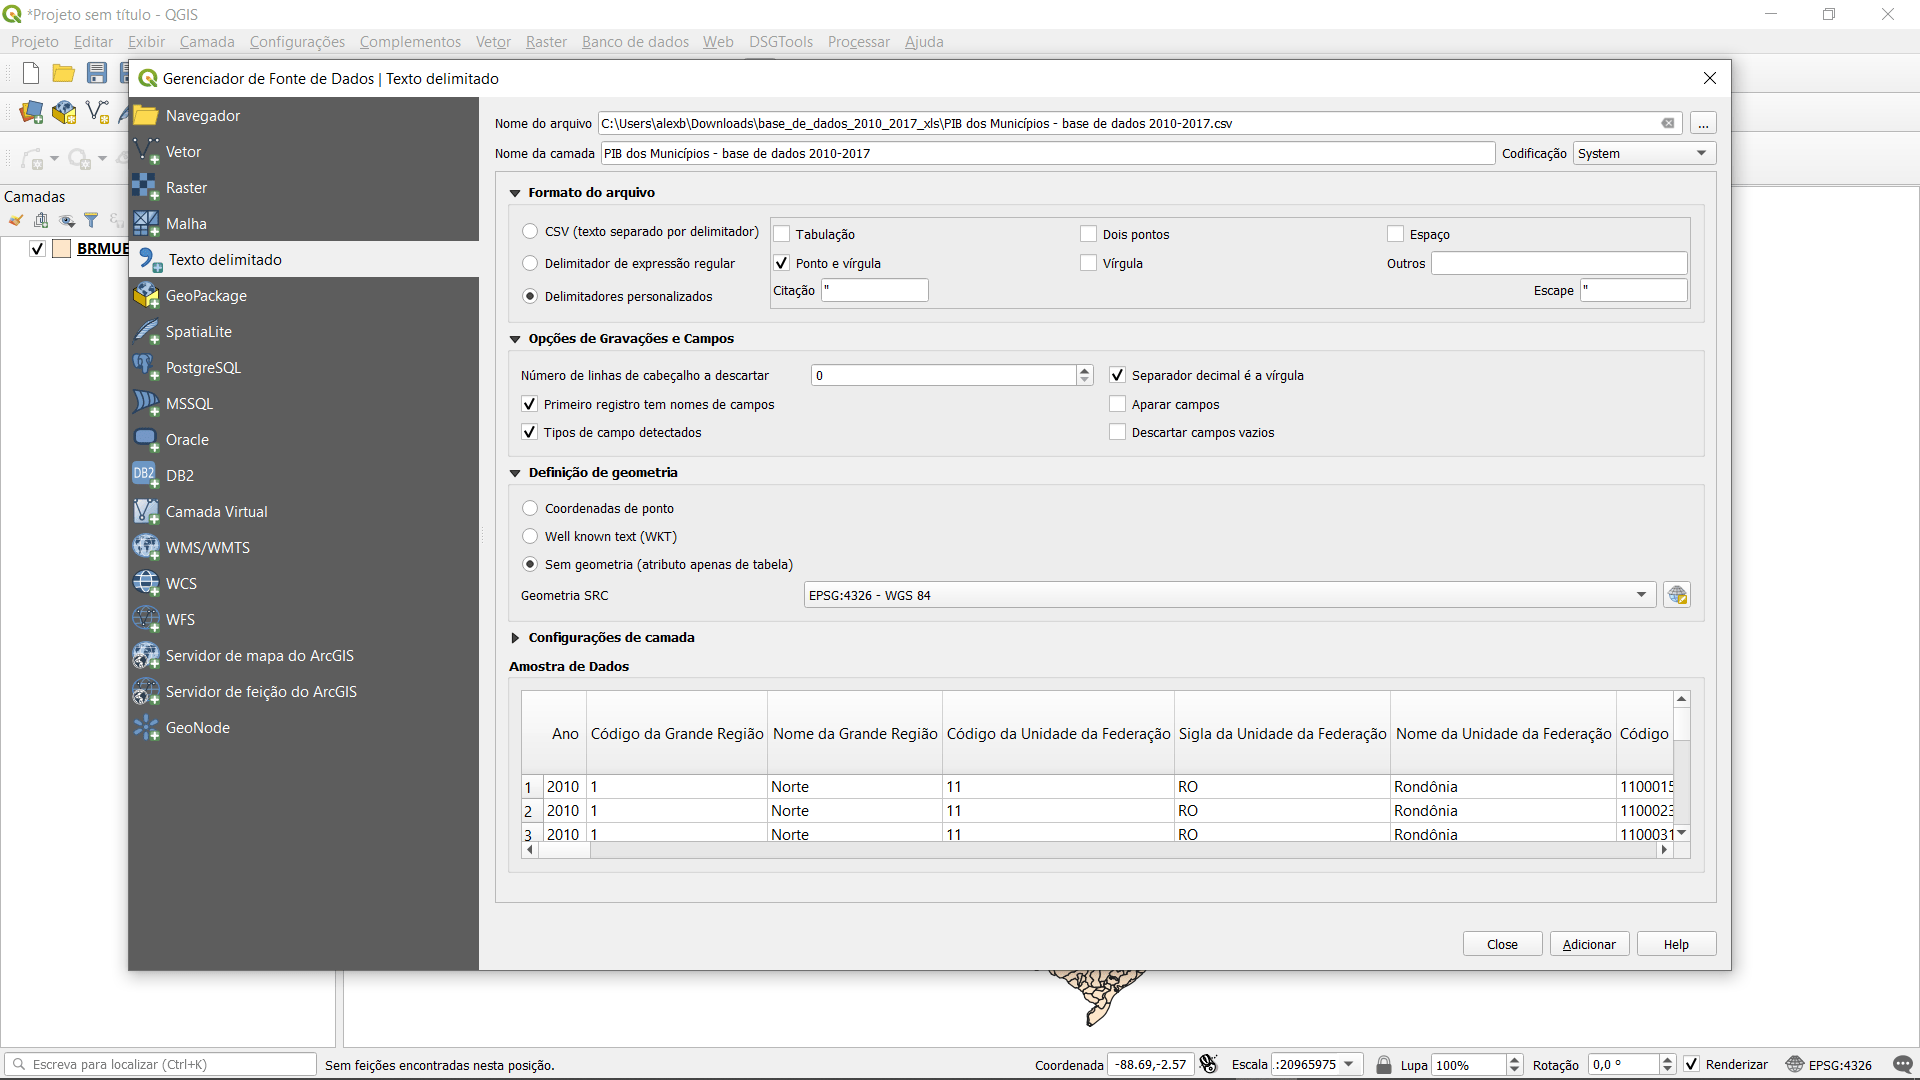1920x1080 pixels.
Task: Click the WMS/WMTS source icon
Action: click(x=146, y=547)
